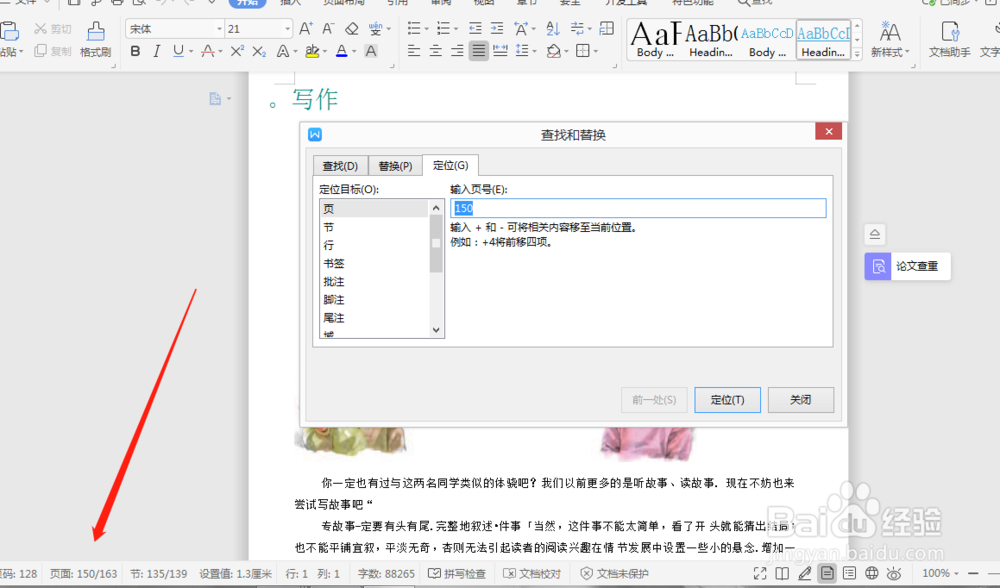Open the New Style (新样式) tool
This screenshot has width=1000, height=588.
click(x=890, y=38)
